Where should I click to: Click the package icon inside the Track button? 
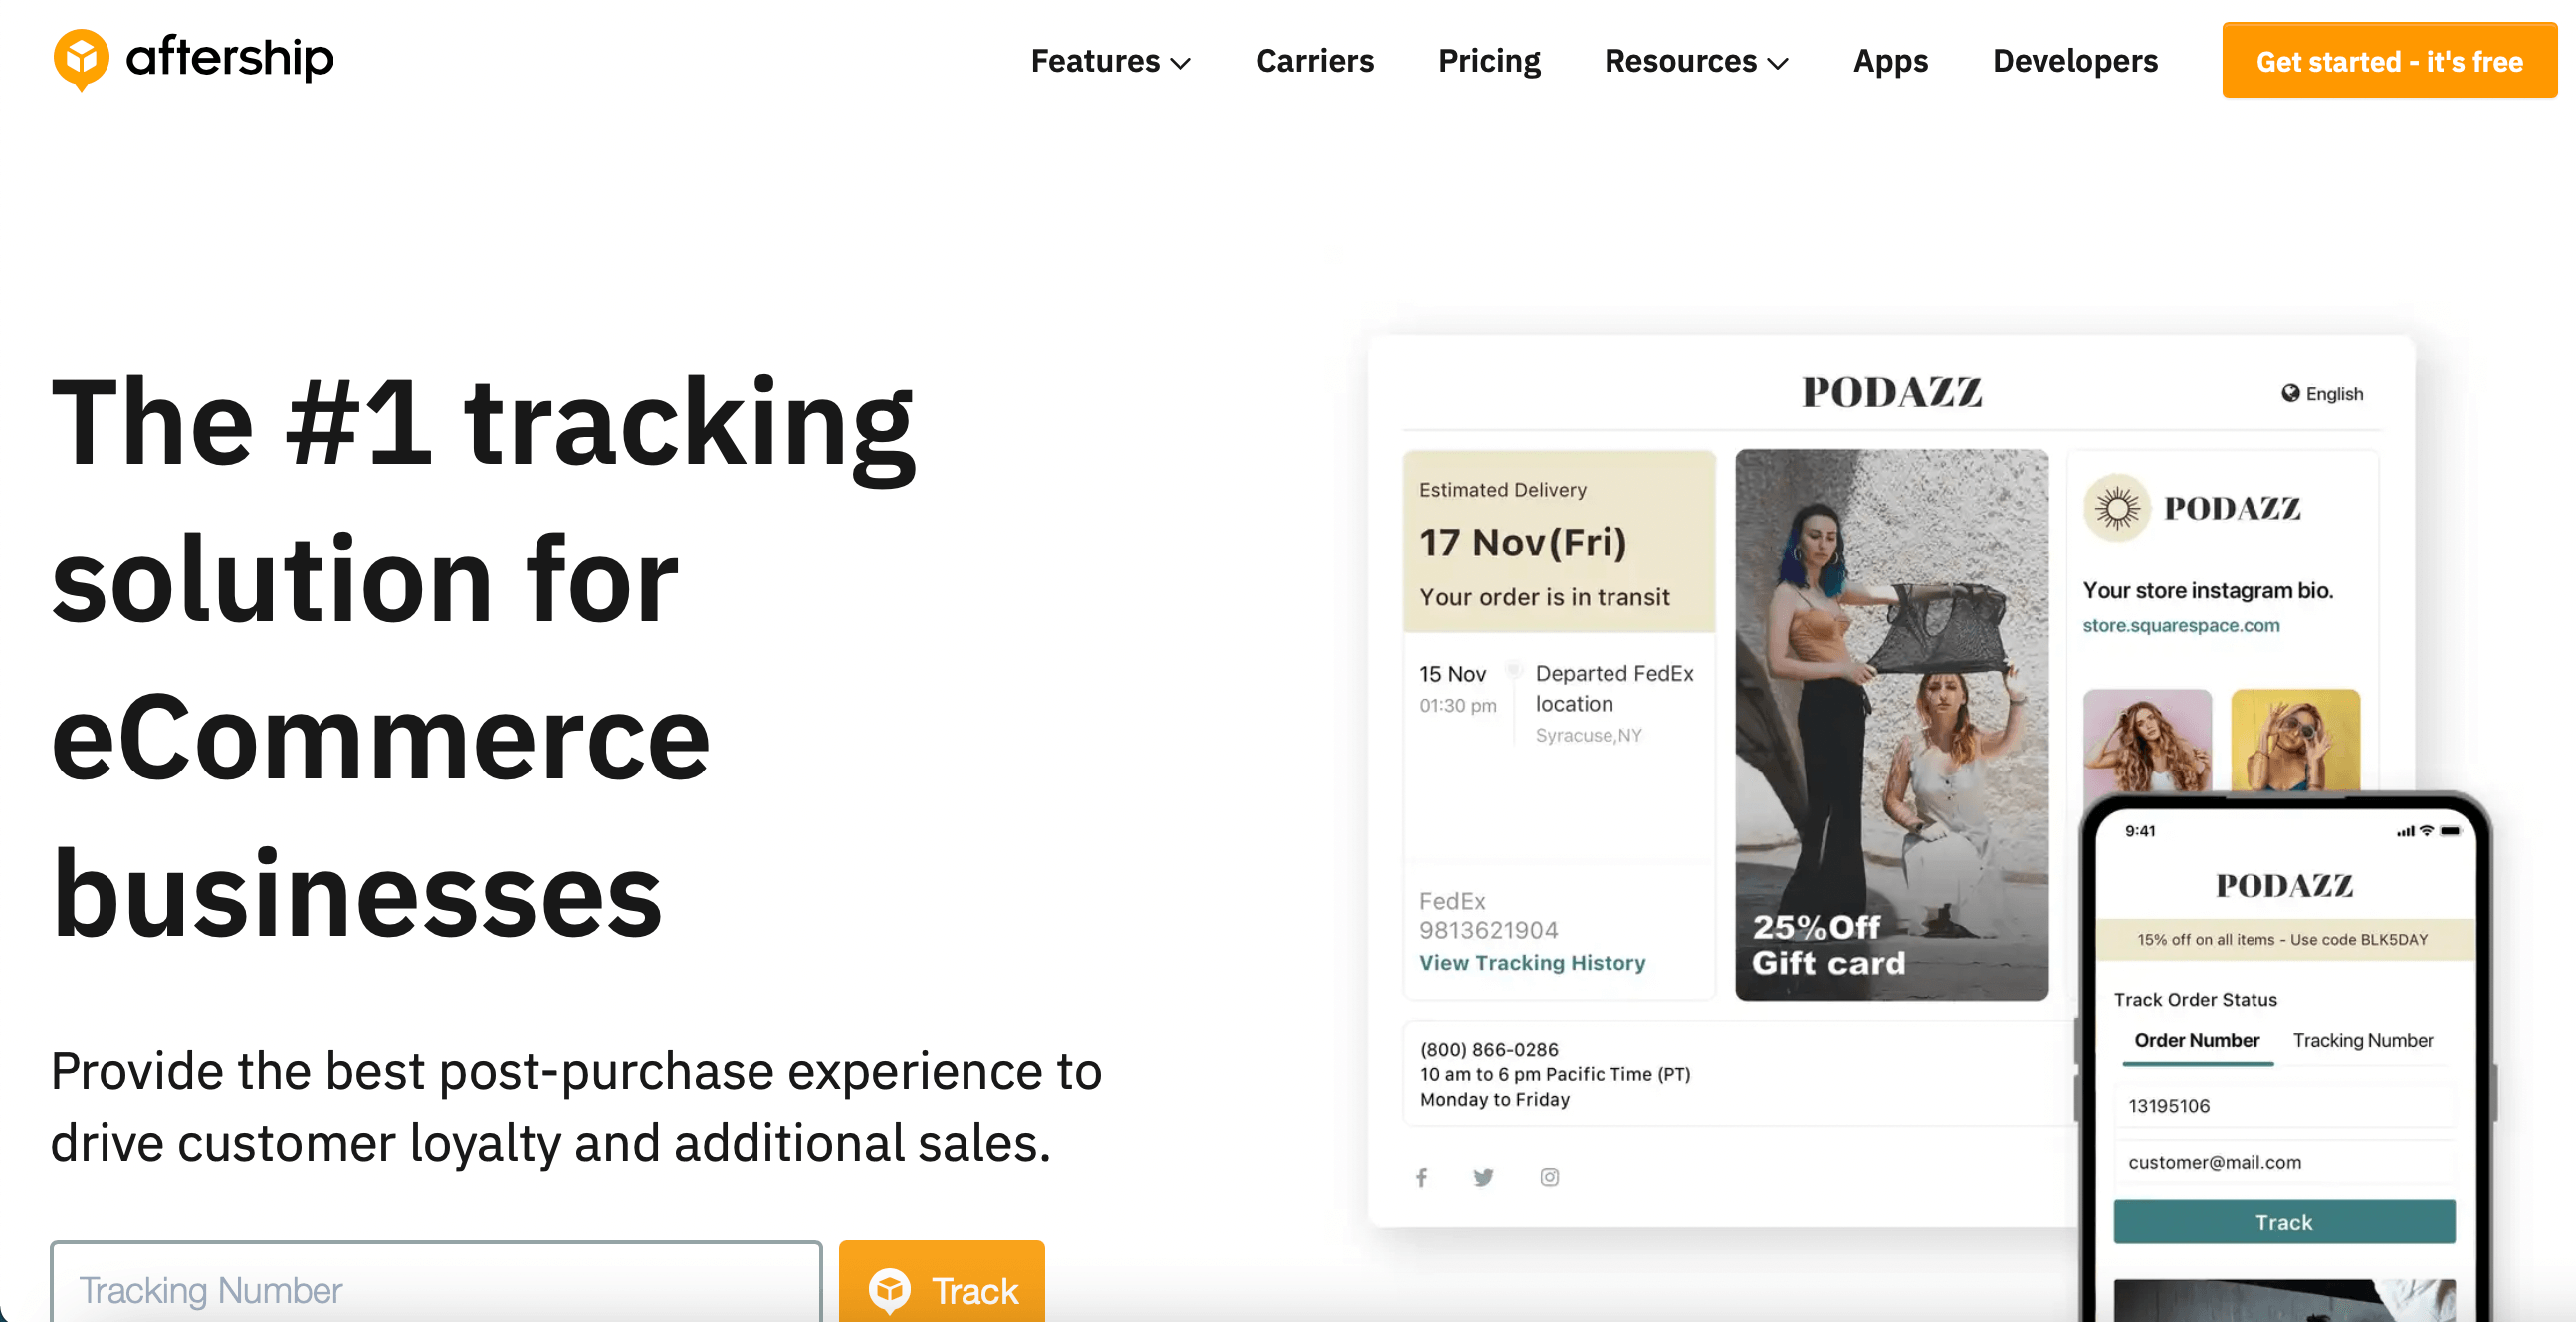tap(891, 1288)
